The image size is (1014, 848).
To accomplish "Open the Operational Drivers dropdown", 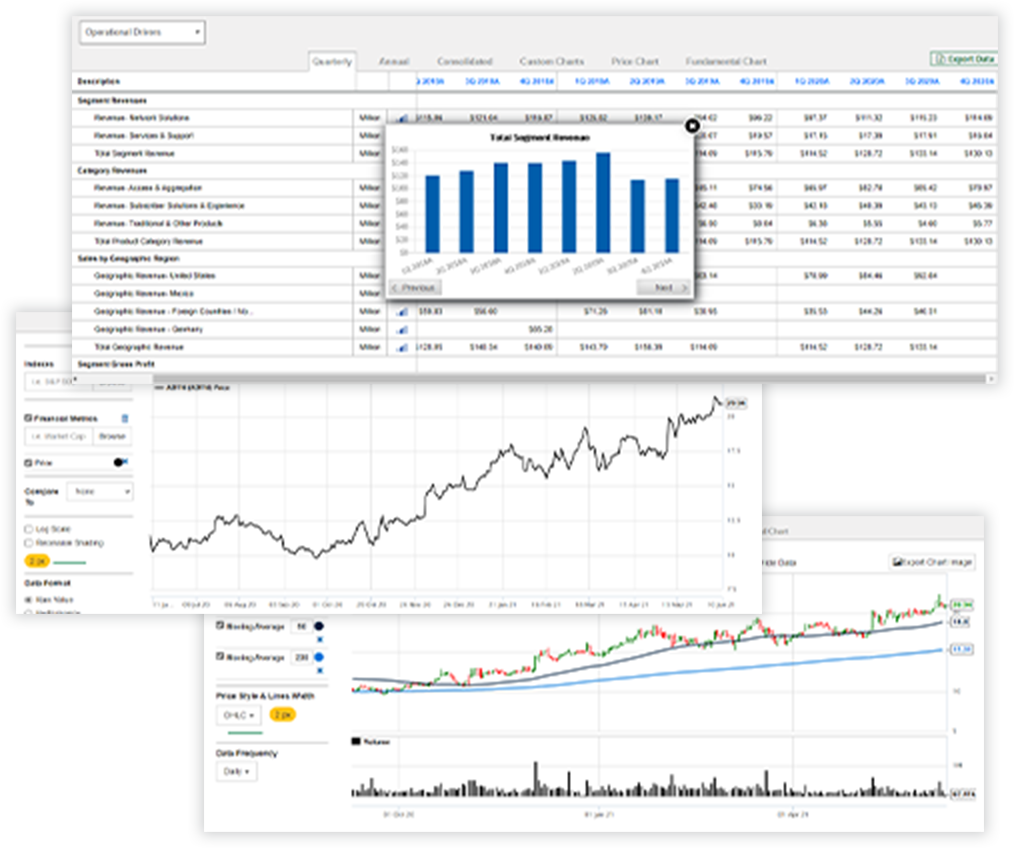I will 142,32.
